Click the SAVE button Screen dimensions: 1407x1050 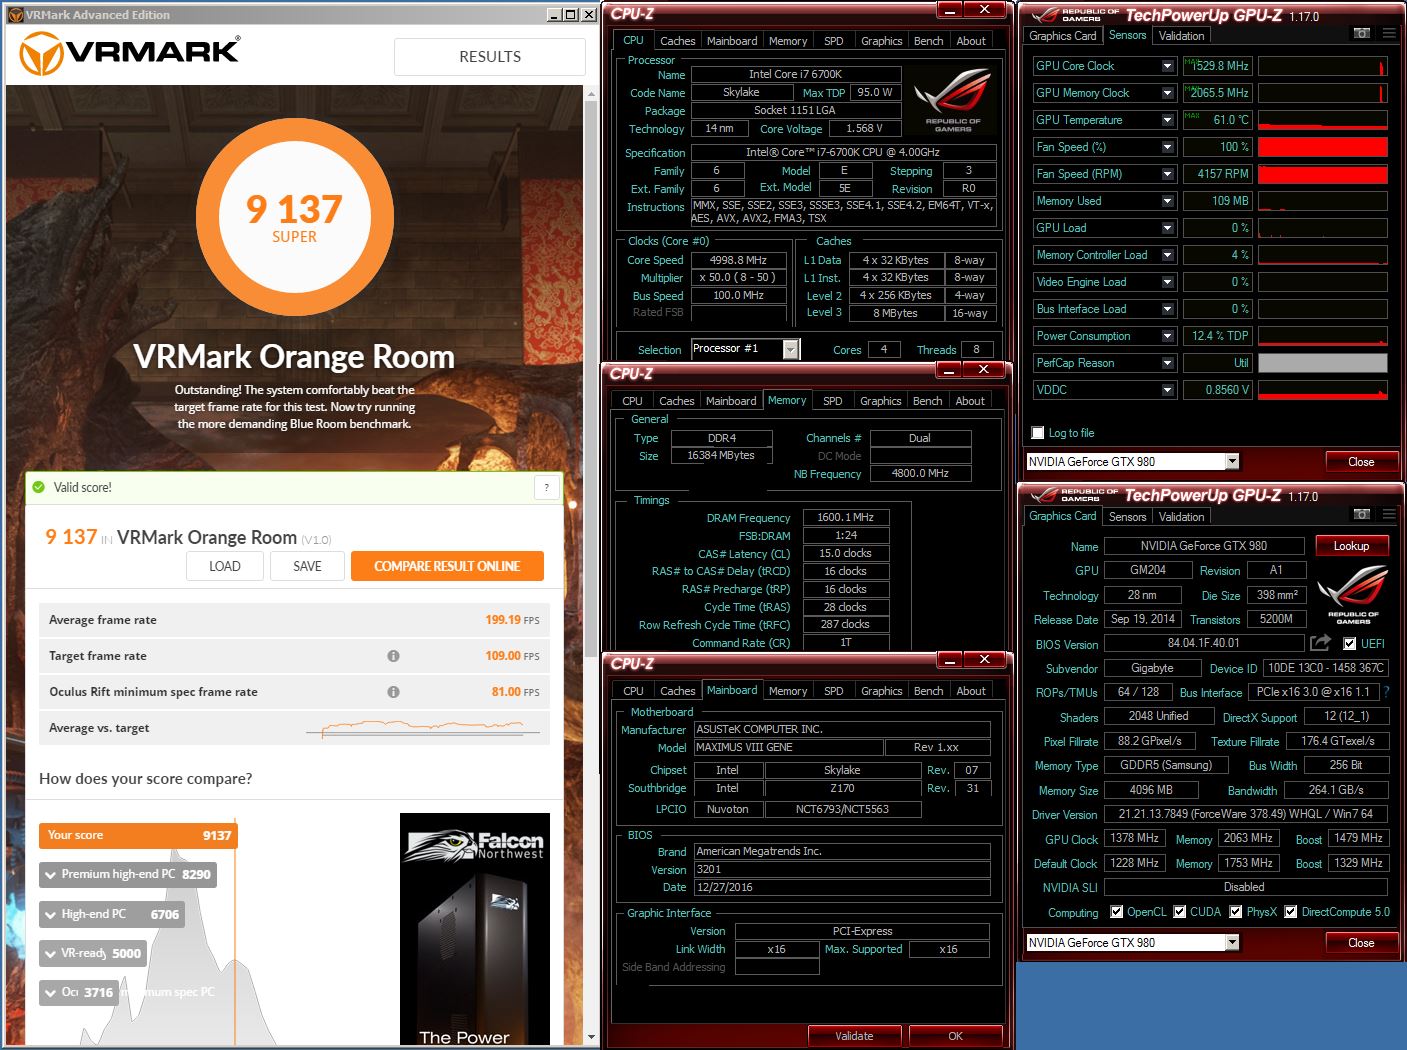(x=307, y=566)
